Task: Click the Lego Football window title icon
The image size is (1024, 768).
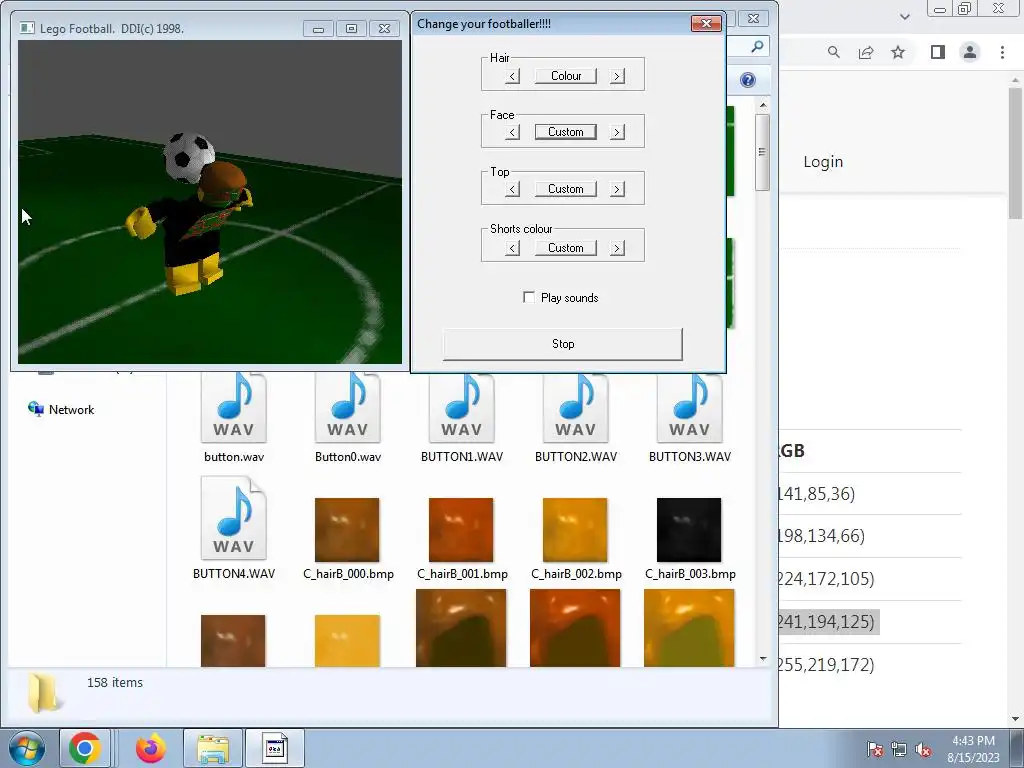Action: click(27, 28)
